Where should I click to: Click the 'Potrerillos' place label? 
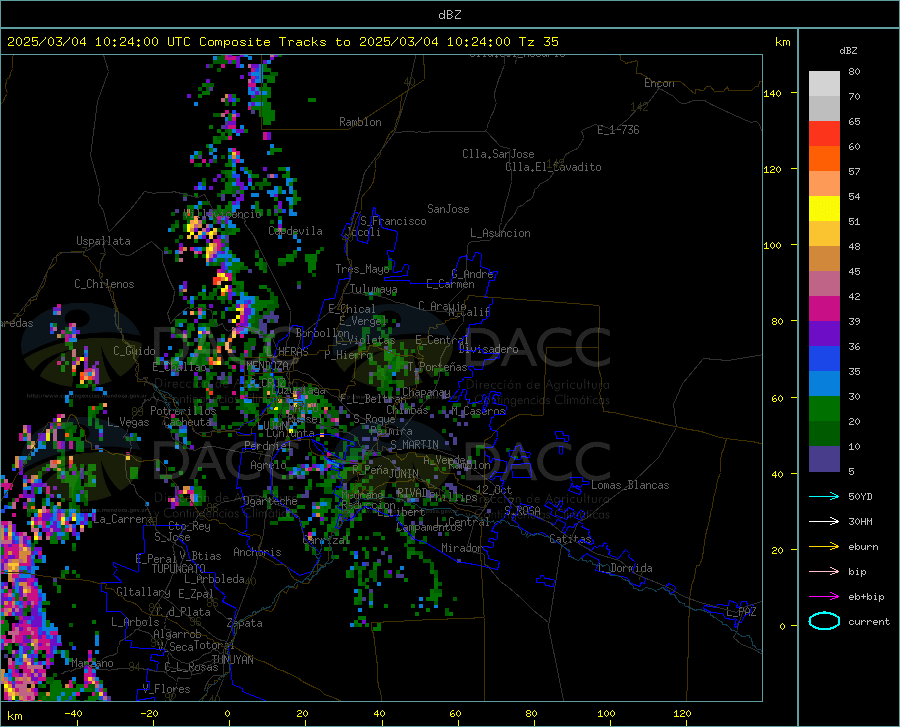[x=183, y=411]
